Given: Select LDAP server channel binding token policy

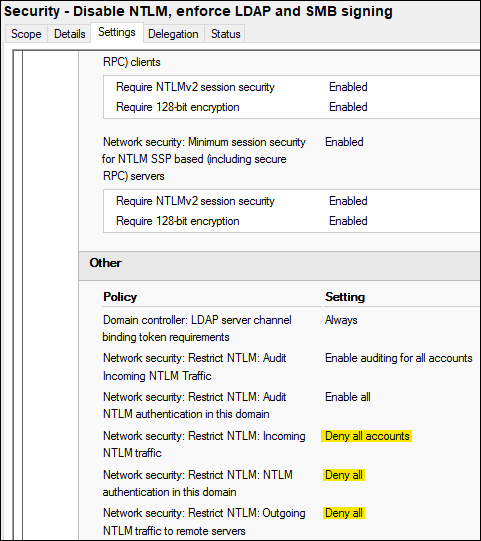Looking at the screenshot, I should click(x=197, y=328).
